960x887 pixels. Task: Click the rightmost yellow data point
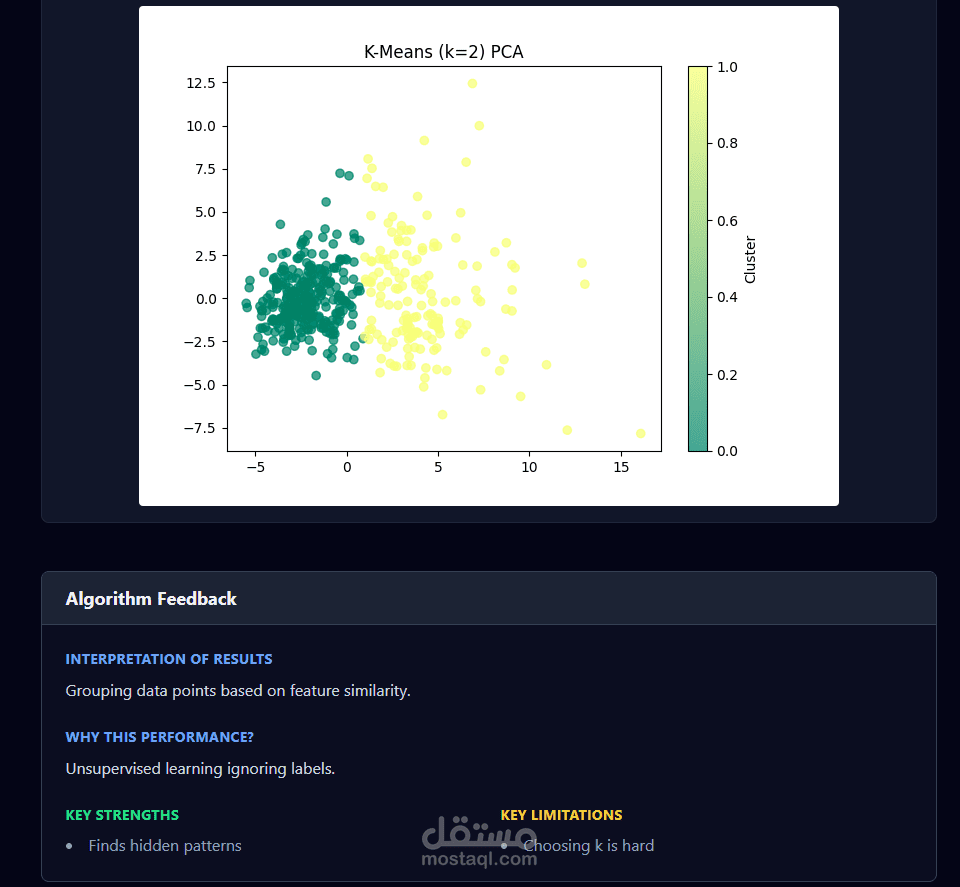click(x=640, y=433)
